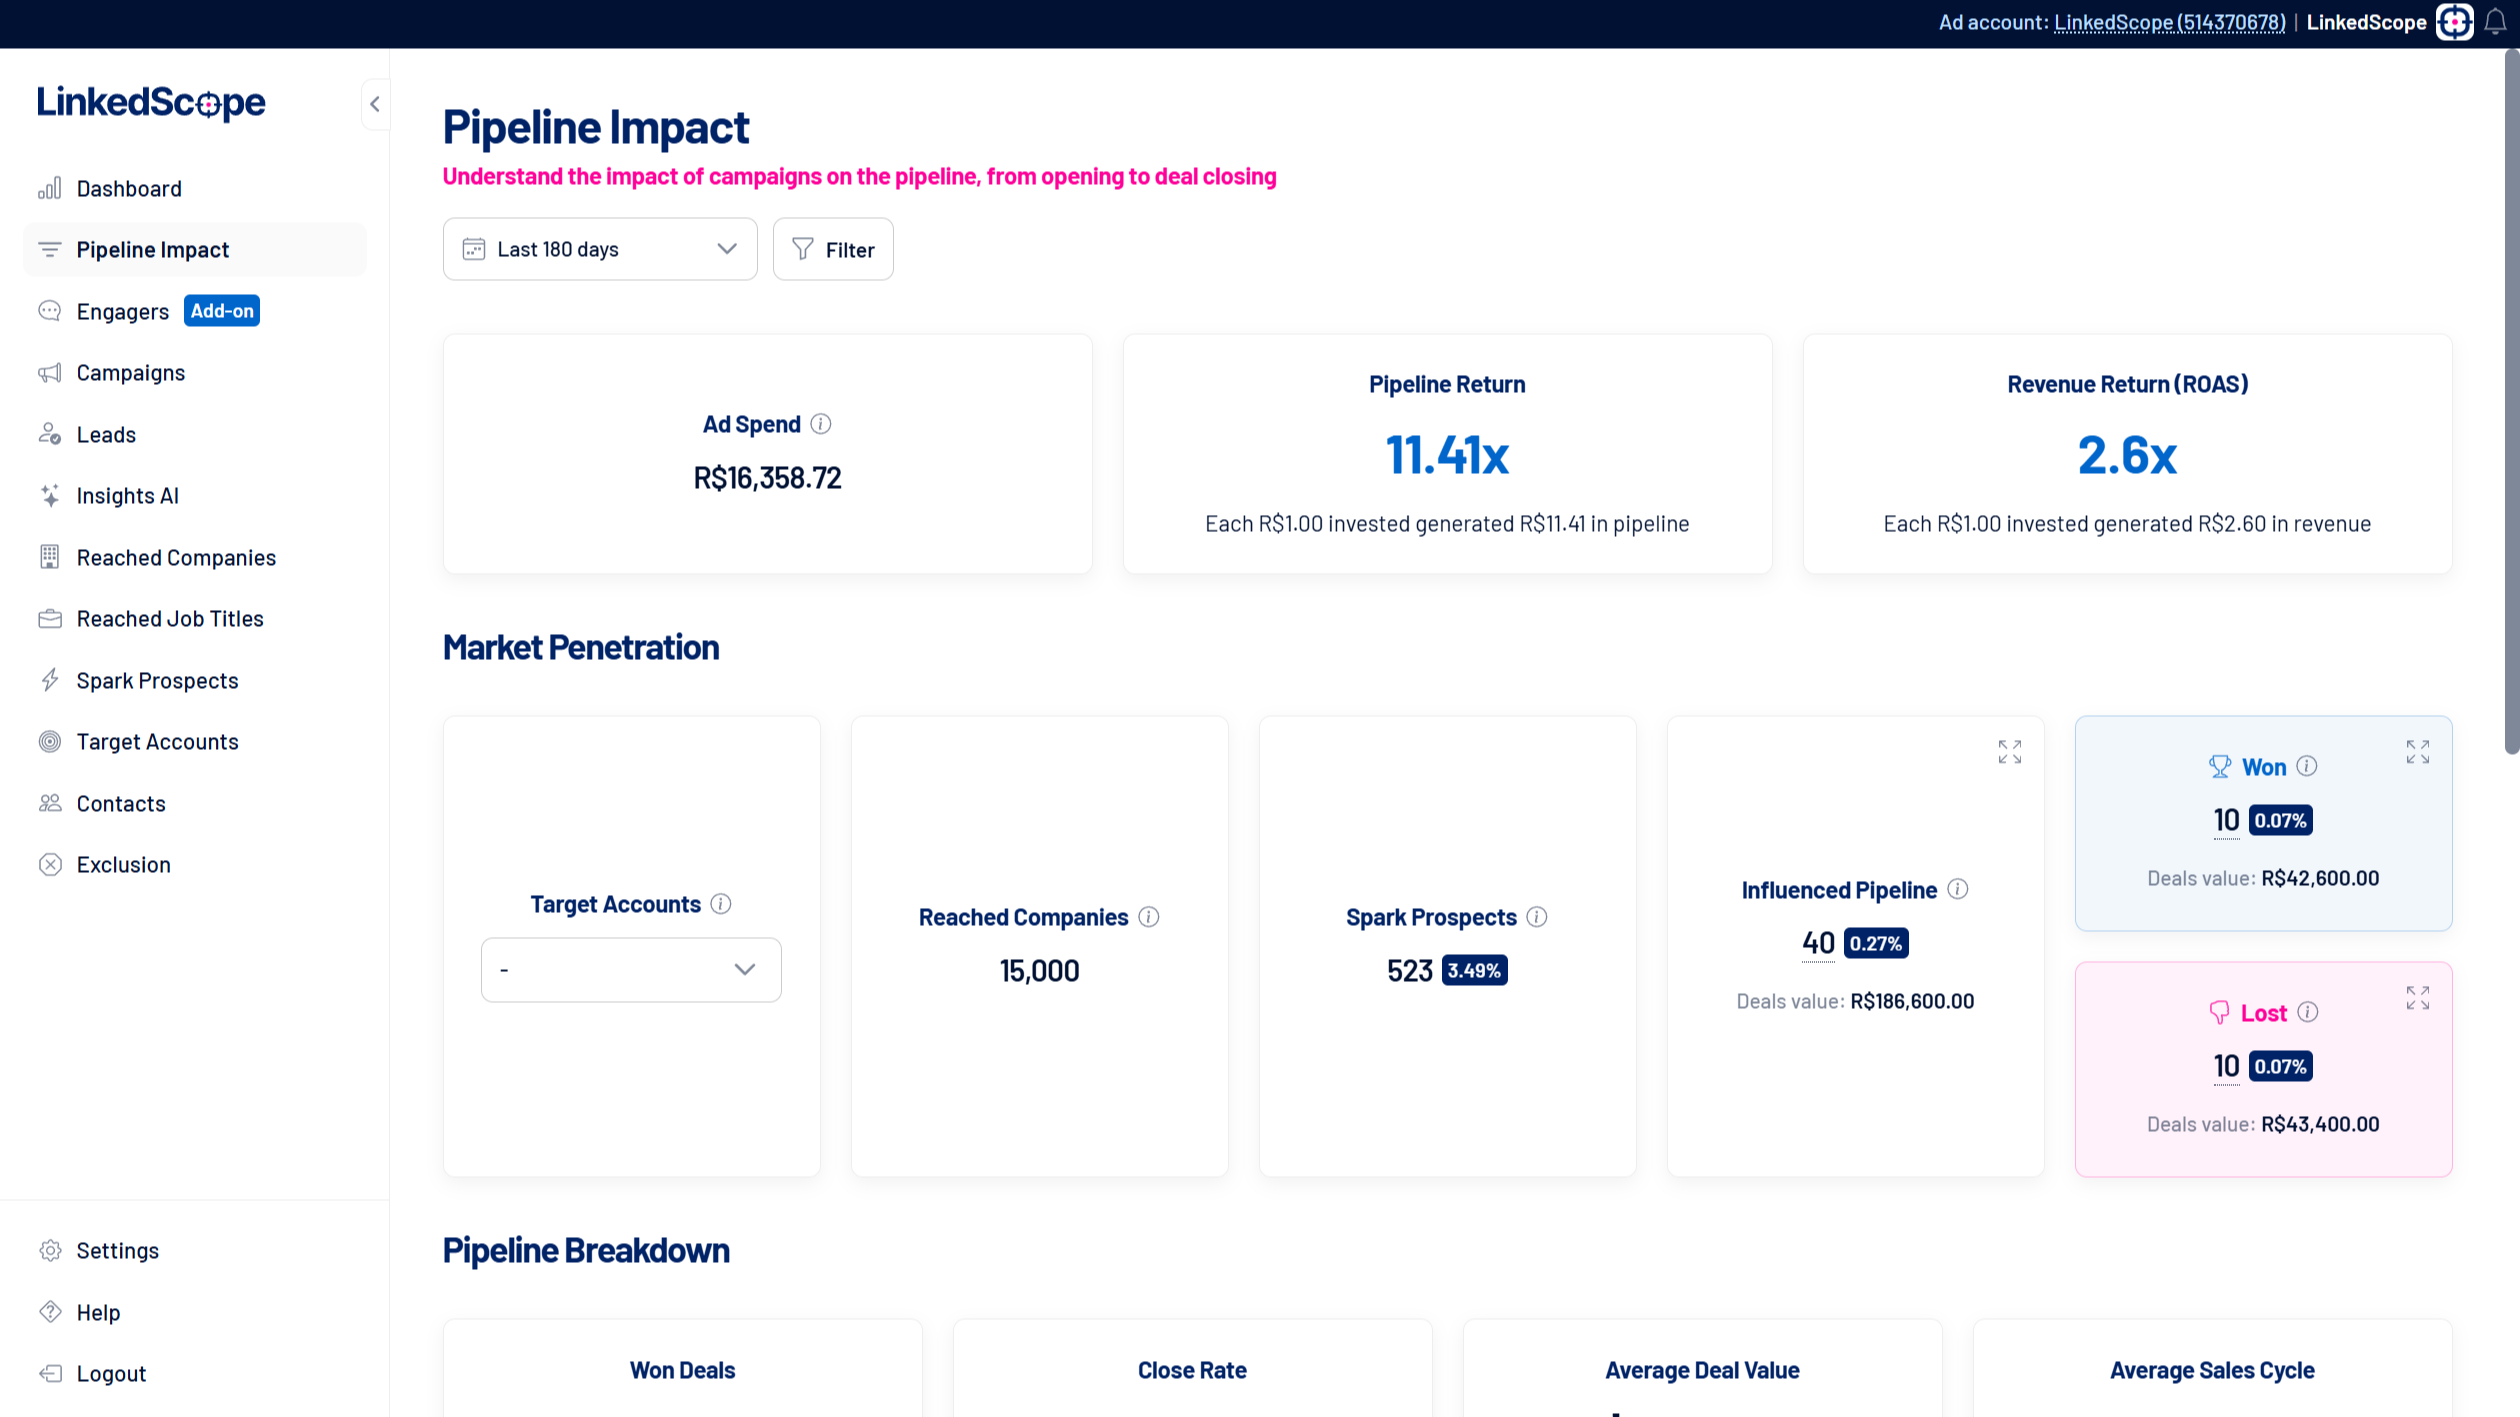The height and width of the screenshot is (1417, 2520).
Task: Click the Average Deal Value heading
Action: [x=1702, y=1370]
